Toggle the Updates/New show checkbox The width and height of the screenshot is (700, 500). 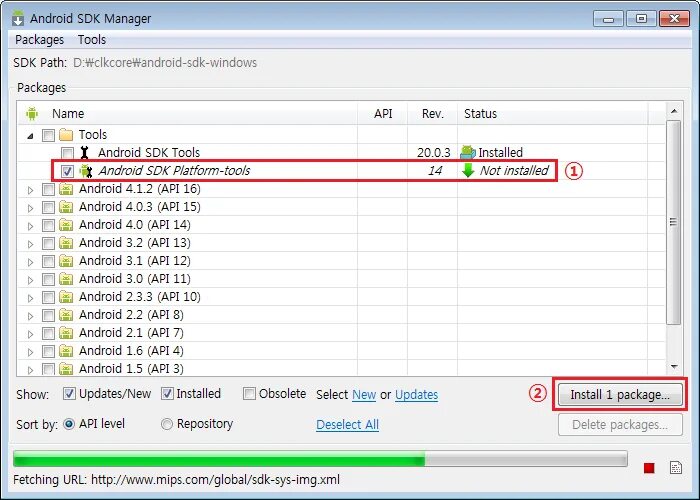(x=69, y=394)
